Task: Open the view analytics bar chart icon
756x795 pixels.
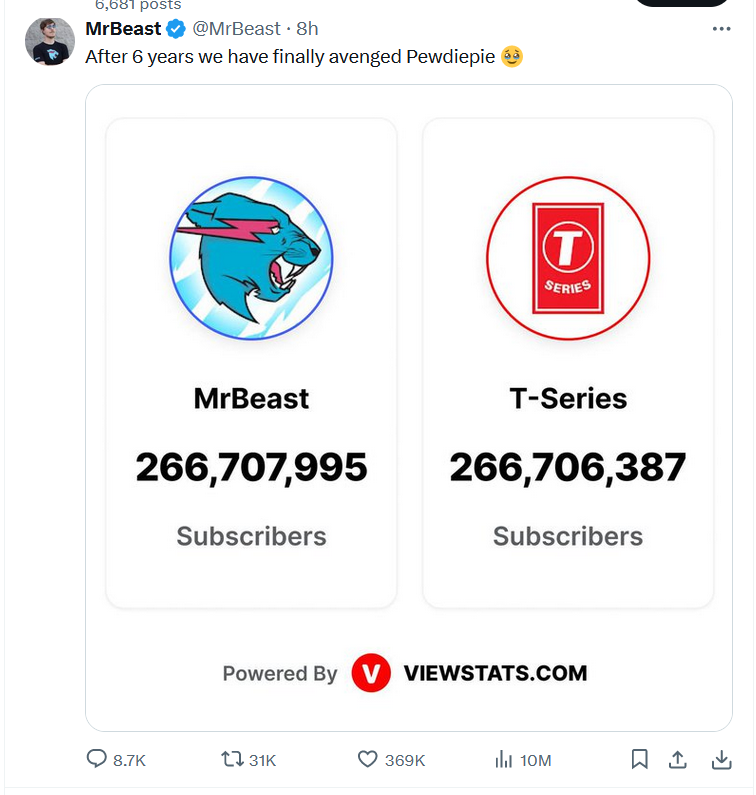Action: 504,760
